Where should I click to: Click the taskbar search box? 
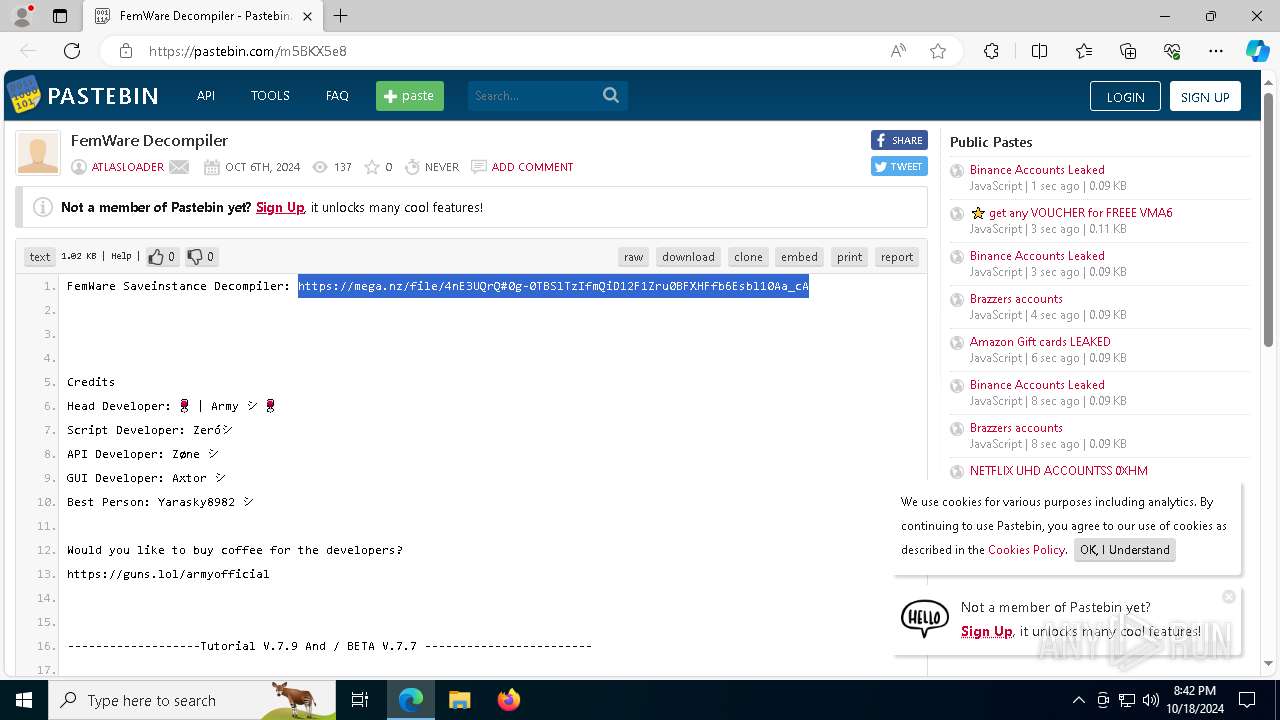pyautogui.click(x=192, y=700)
